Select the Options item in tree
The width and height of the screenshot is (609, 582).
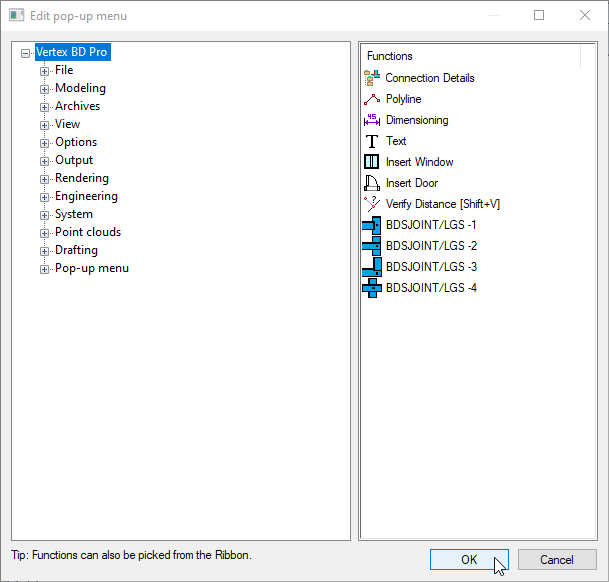pyautogui.click(x=76, y=142)
